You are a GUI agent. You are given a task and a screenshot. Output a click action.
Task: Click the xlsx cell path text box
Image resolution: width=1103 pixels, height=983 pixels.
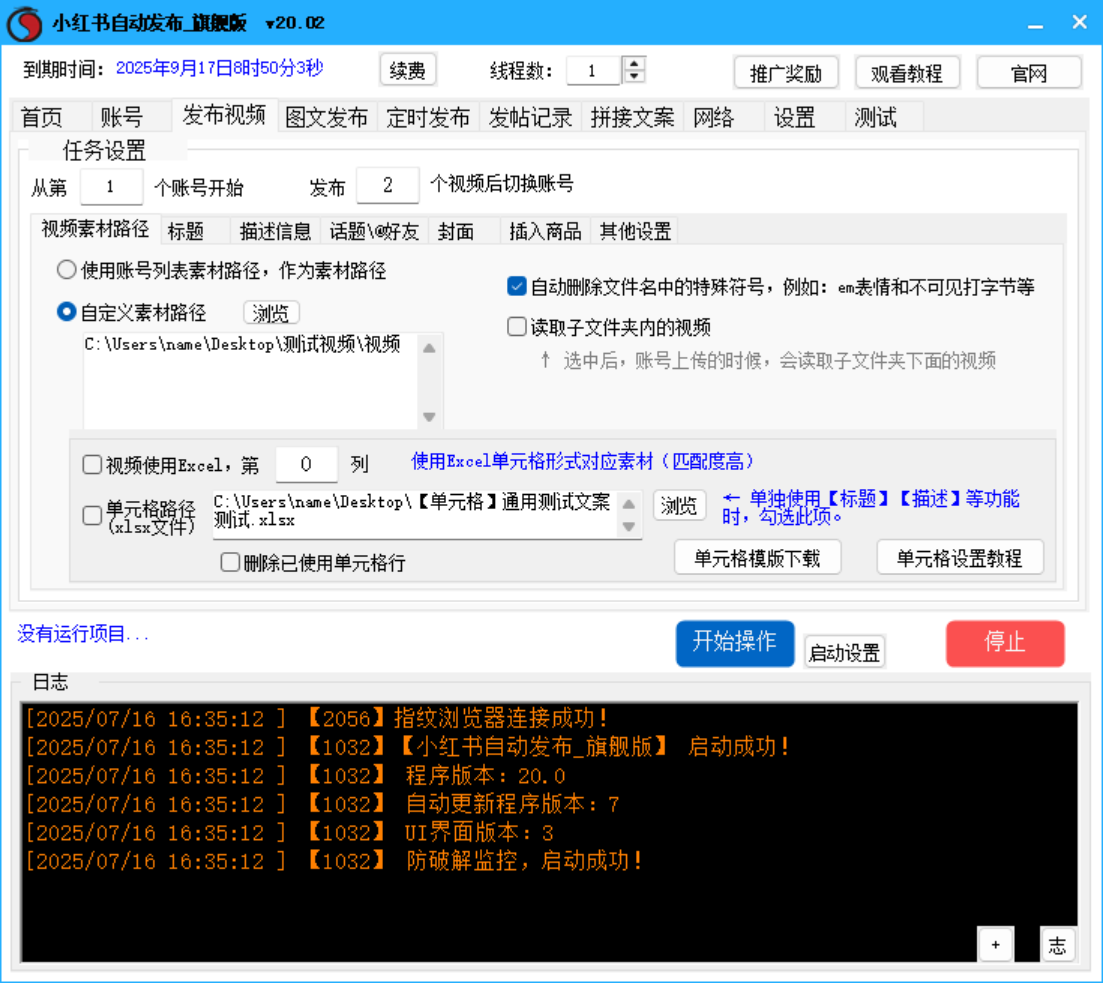coord(414,514)
